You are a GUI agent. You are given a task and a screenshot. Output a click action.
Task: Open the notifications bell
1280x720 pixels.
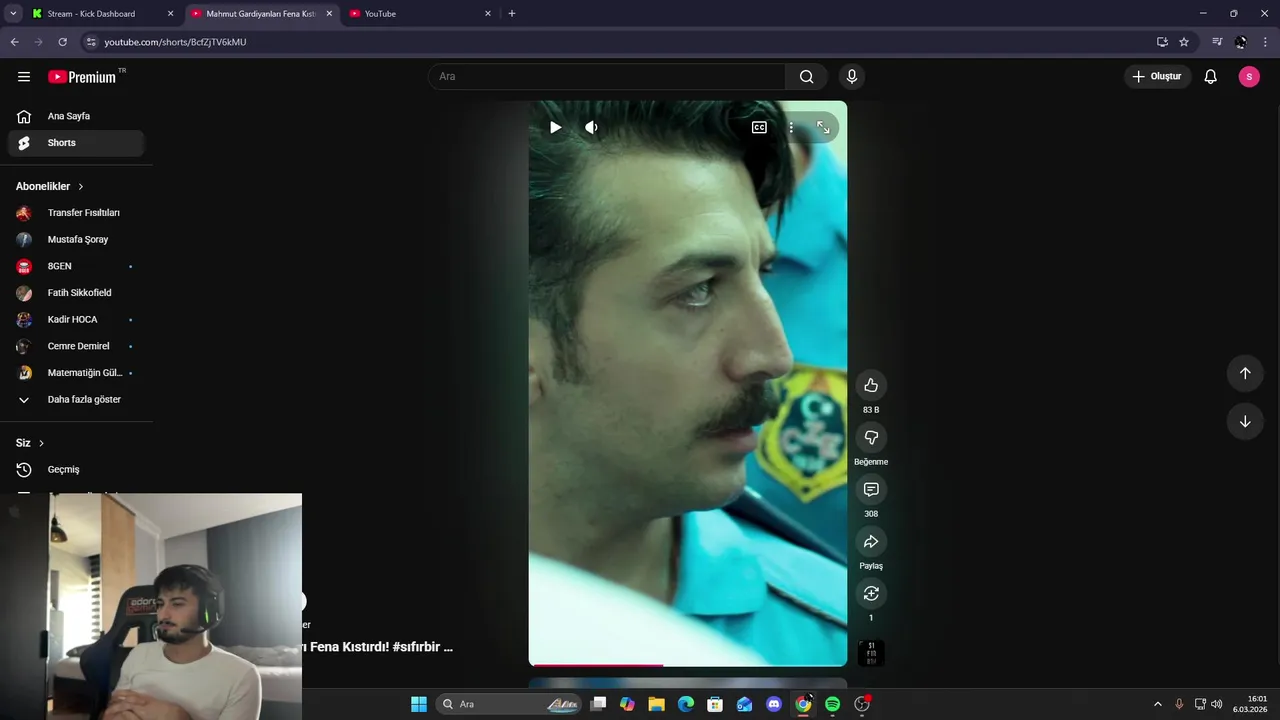(x=1210, y=76)
